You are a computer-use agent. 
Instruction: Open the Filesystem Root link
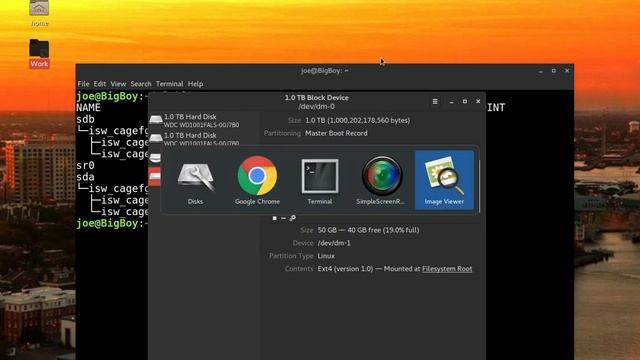tap(447, 269)
